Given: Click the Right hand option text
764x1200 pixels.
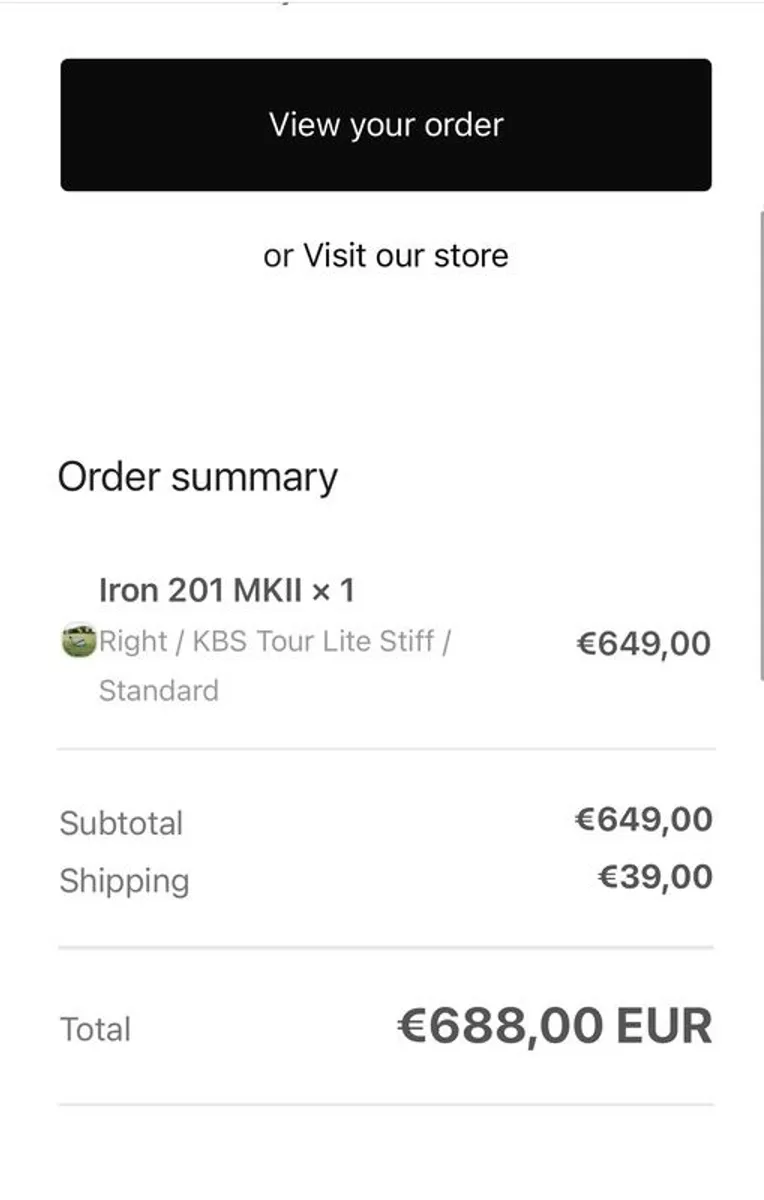Looking at the screenshot, I should [x=132, y=641].
